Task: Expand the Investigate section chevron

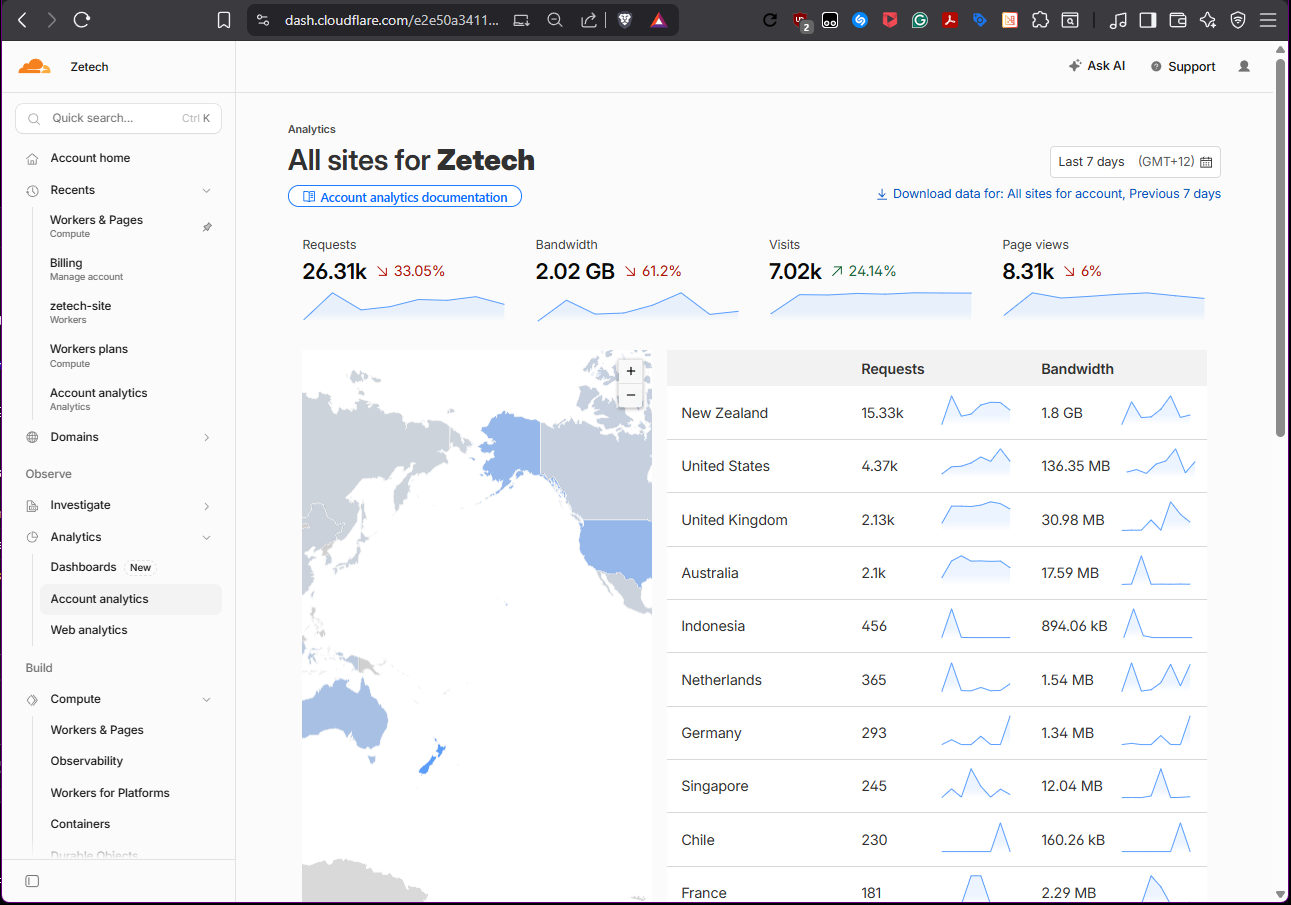Action: (x=207, y=506)
